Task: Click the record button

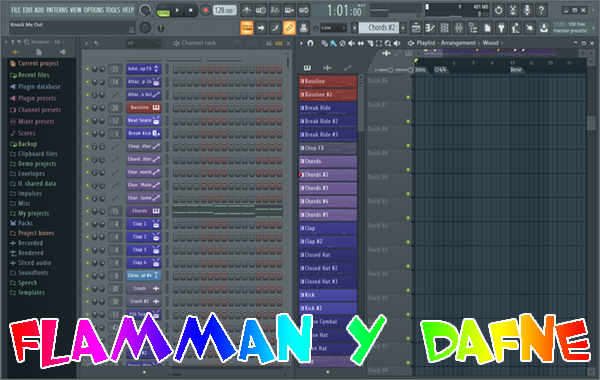Action: click(x=205, y=10)
